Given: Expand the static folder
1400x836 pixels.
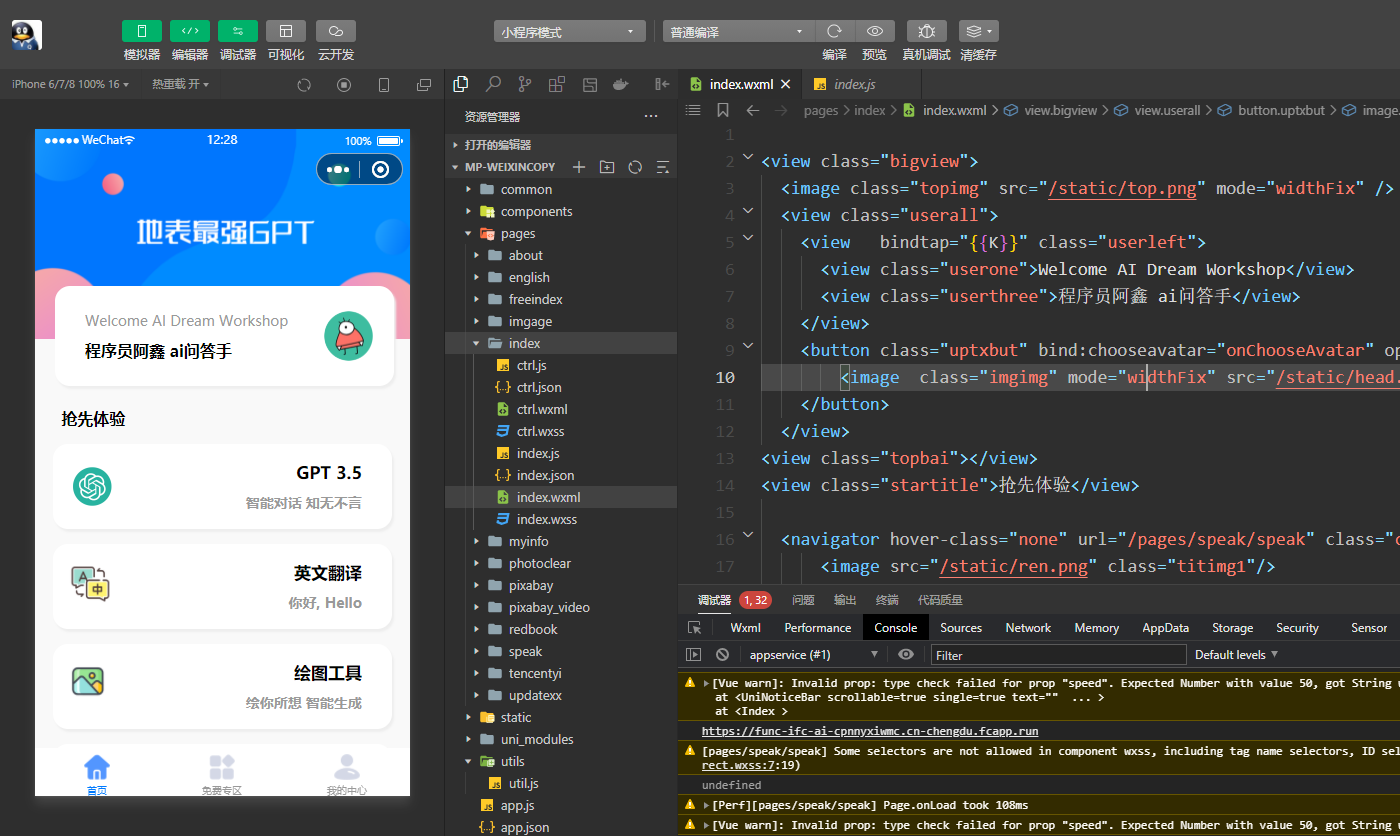Looking at the screenshot, I should 561,717.
